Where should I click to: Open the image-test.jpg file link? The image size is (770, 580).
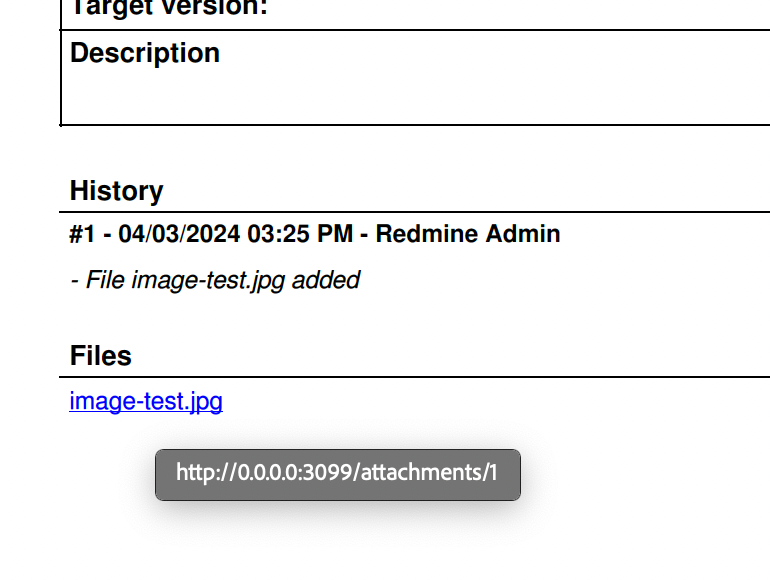[146, 401]
